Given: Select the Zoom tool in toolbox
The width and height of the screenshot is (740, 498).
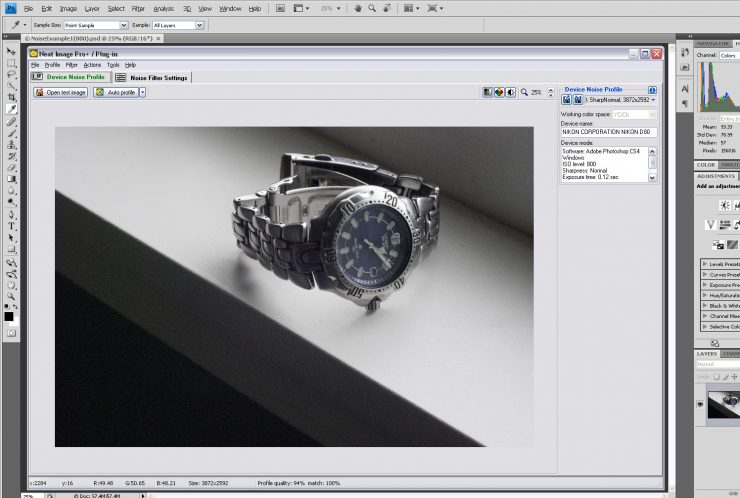Looking at the screenshot, I should [11, 296].
